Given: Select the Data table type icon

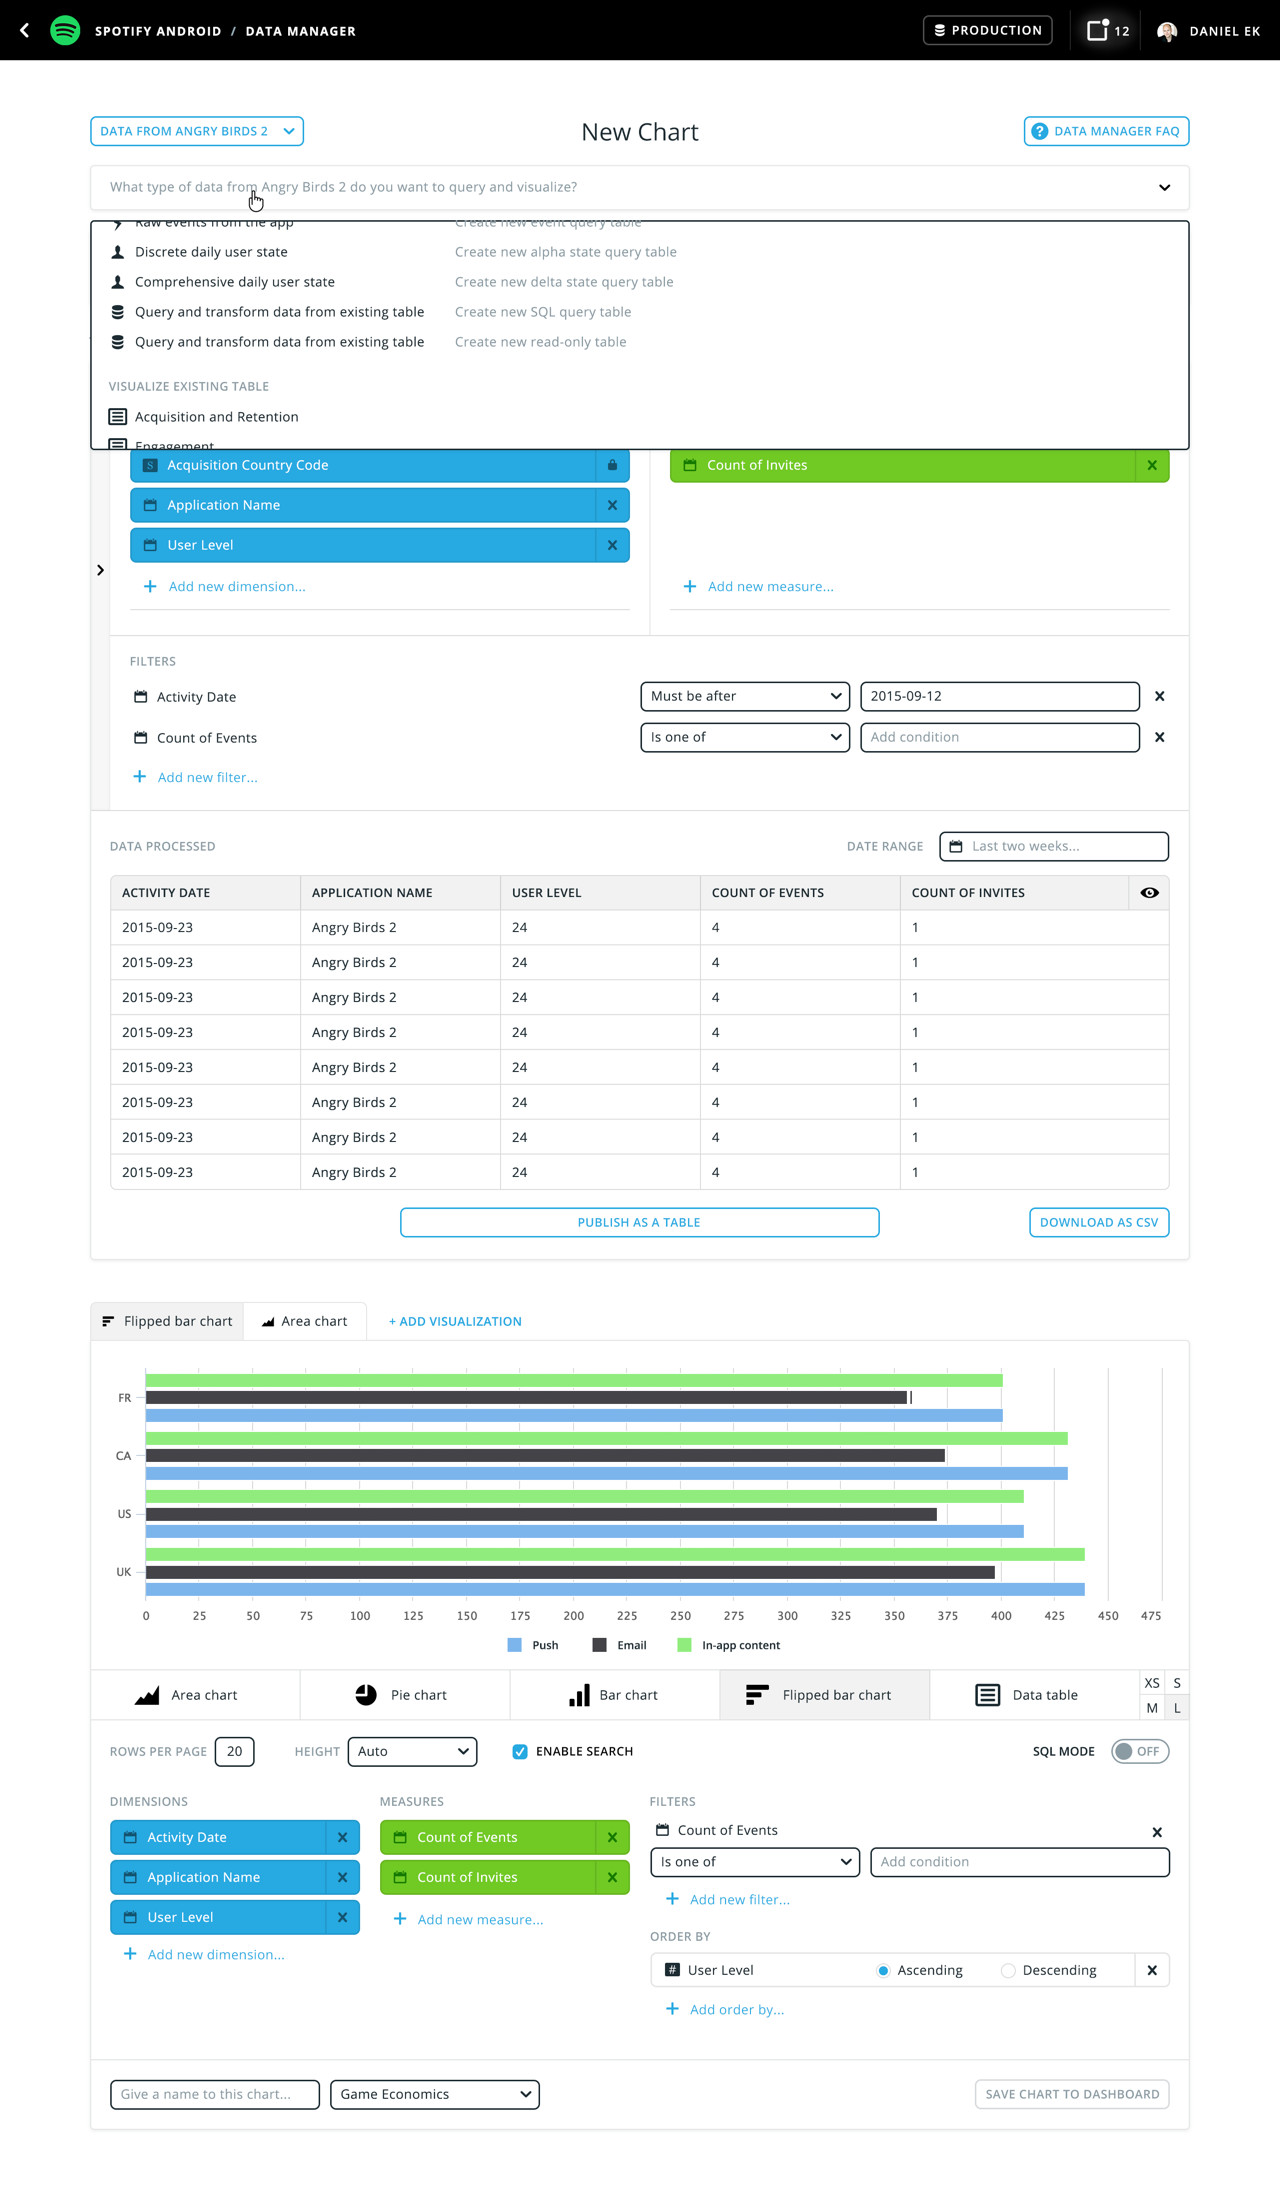Looking at the screenshot, I should coord(987,1695).
